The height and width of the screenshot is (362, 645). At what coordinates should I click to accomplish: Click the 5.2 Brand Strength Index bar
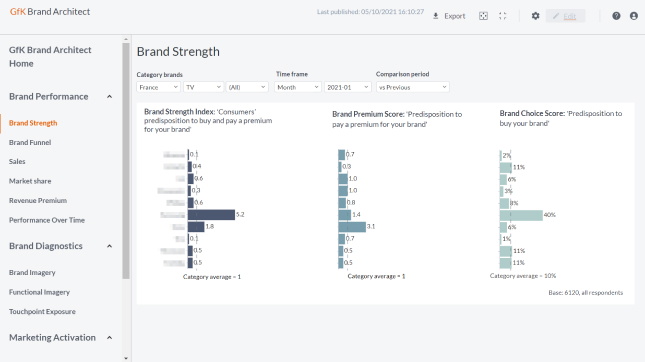click(x=211, y=214)
